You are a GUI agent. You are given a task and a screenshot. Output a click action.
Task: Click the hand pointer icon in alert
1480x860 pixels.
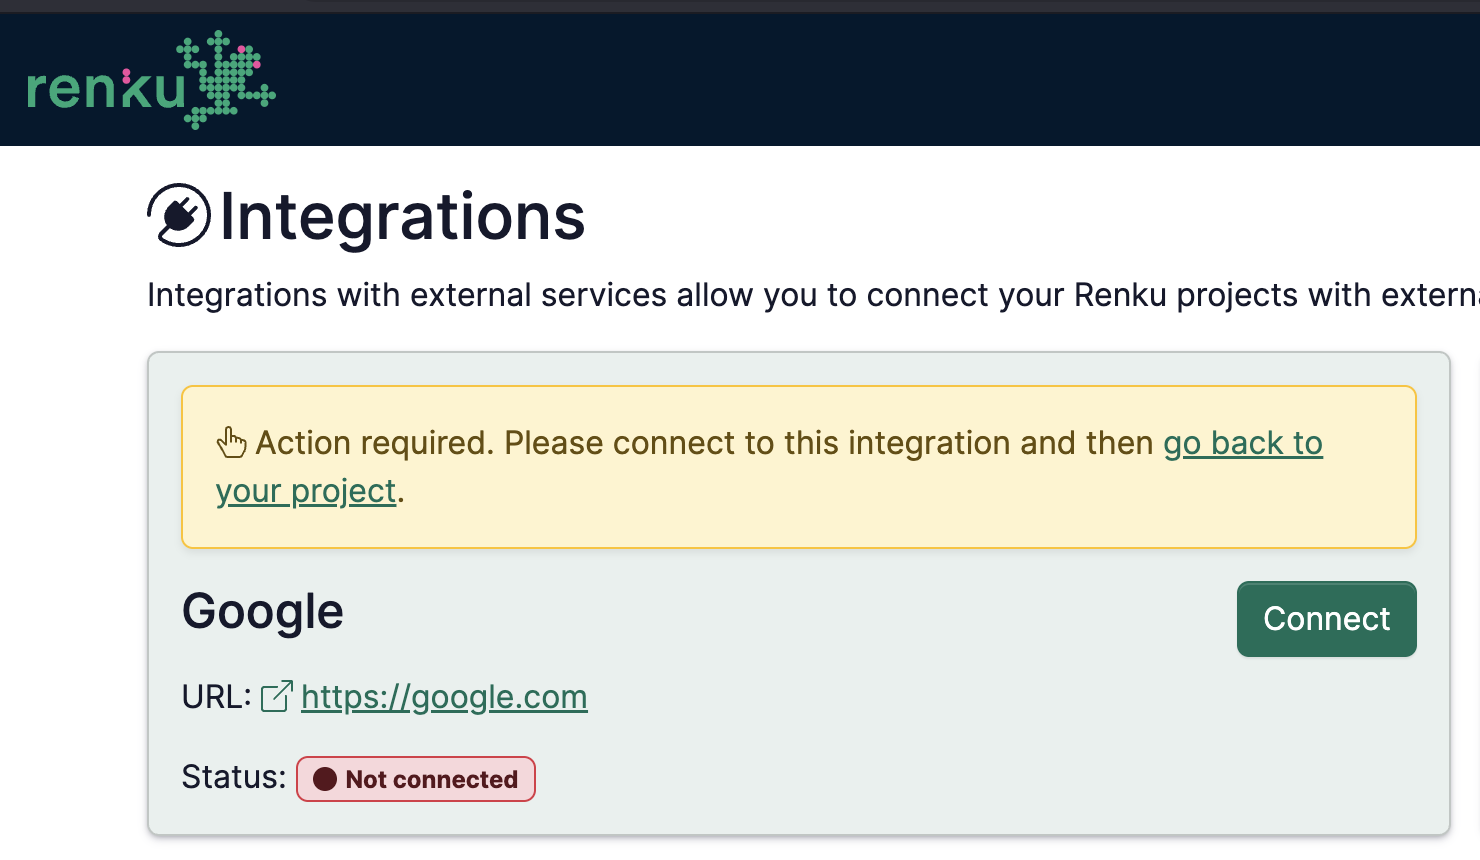point(232,442)
